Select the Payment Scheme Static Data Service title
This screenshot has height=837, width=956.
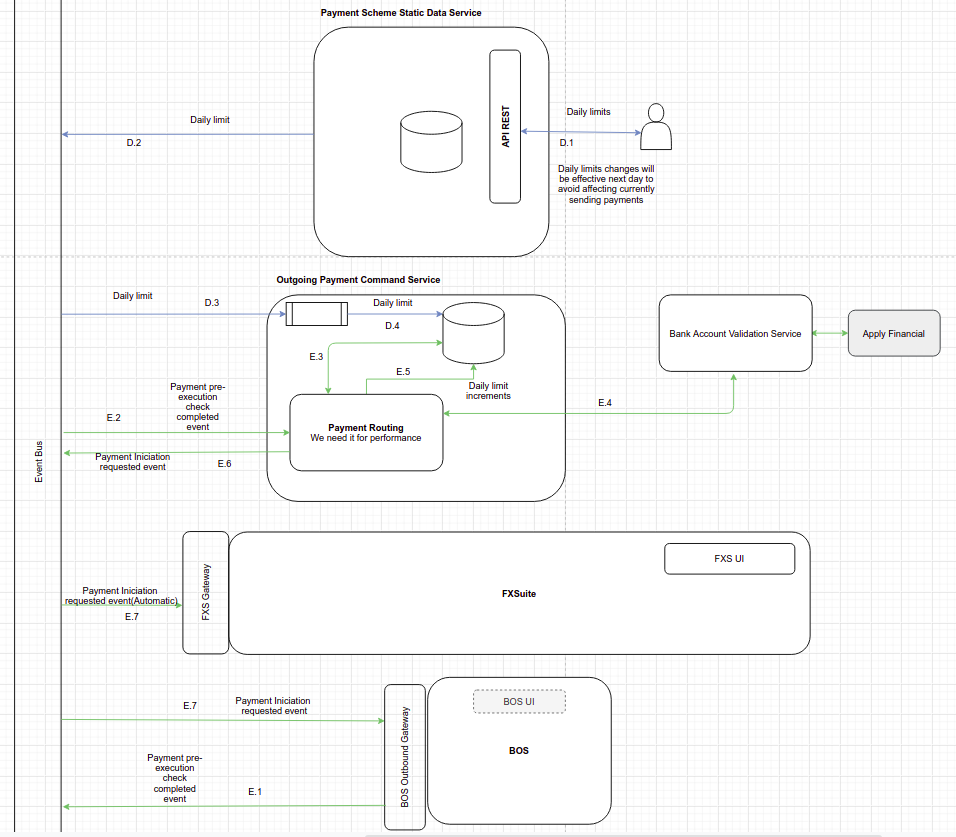pyautogui.click(x=401, y=13)
